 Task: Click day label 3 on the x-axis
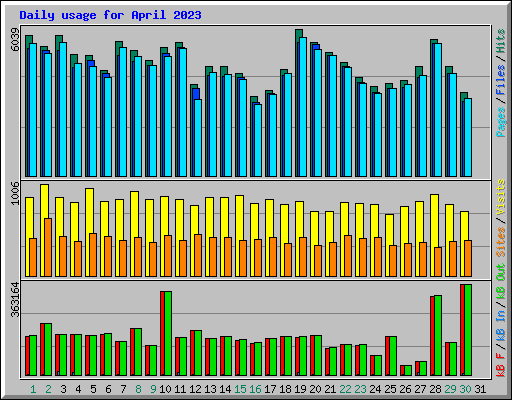[63, 389]
